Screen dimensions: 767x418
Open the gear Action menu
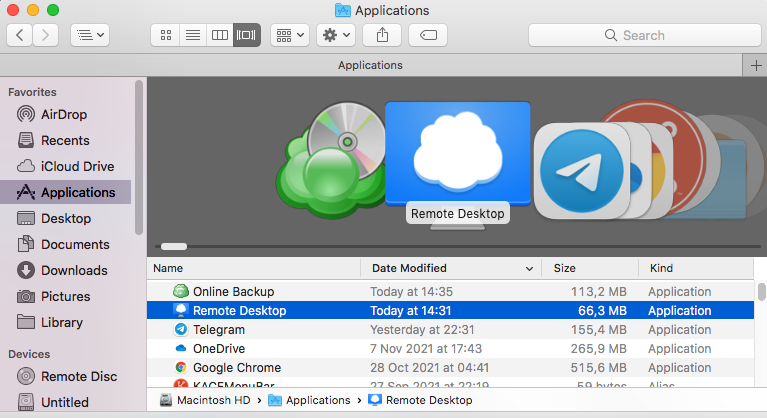pos(336,35)
